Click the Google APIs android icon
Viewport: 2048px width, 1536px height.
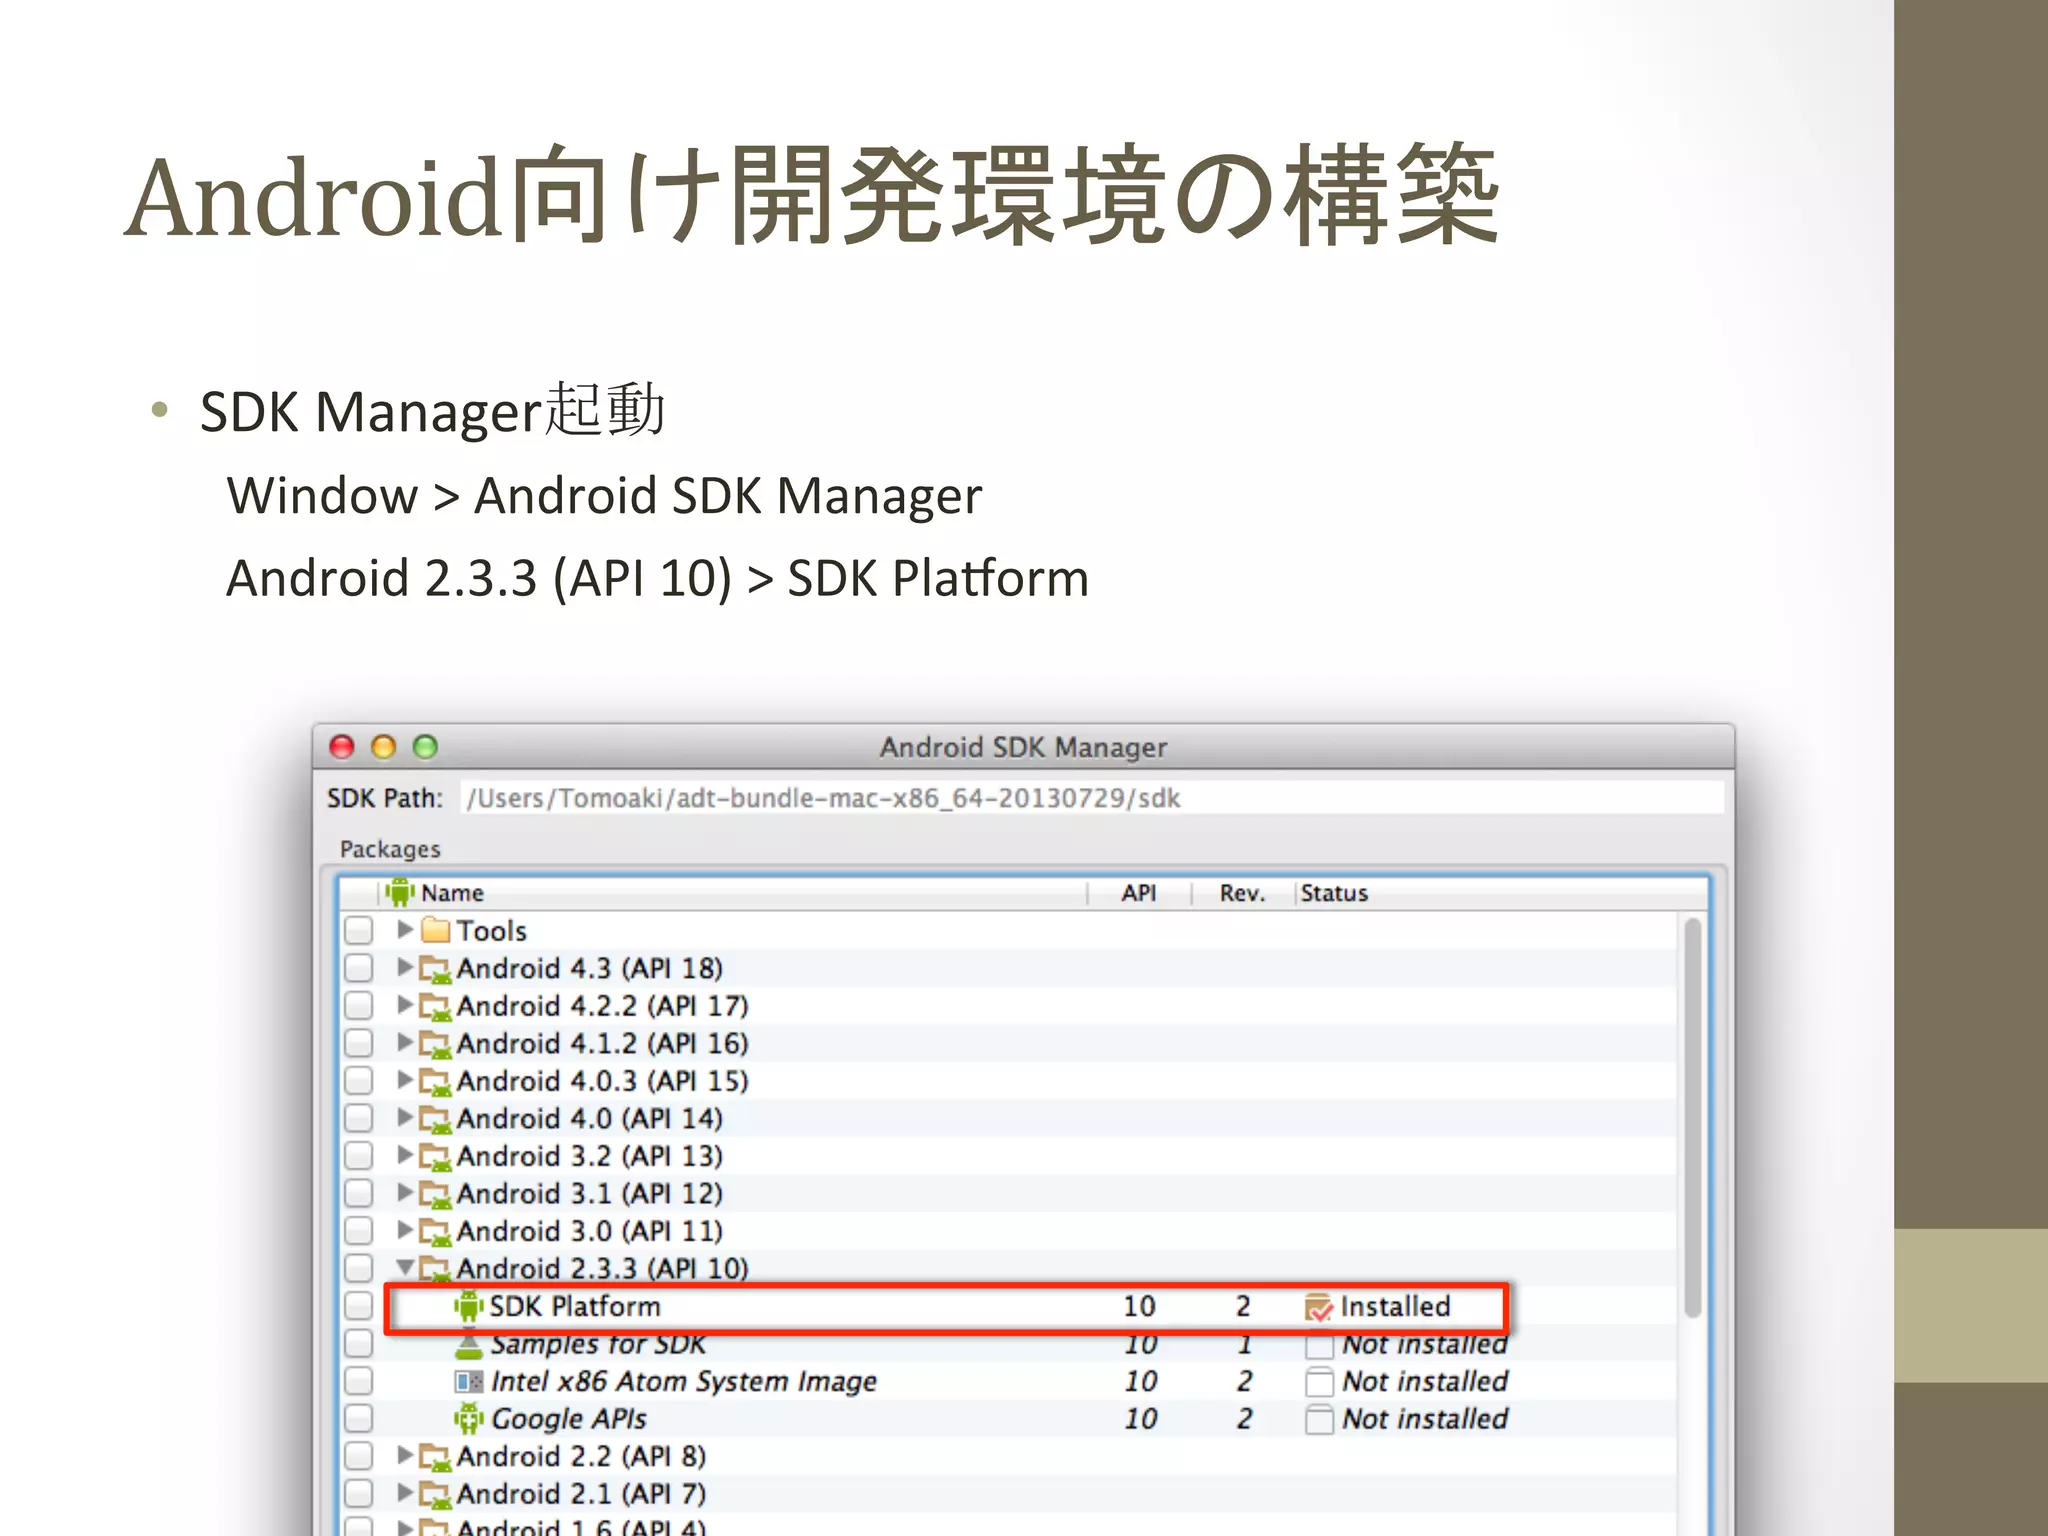tap(468, 1419)
